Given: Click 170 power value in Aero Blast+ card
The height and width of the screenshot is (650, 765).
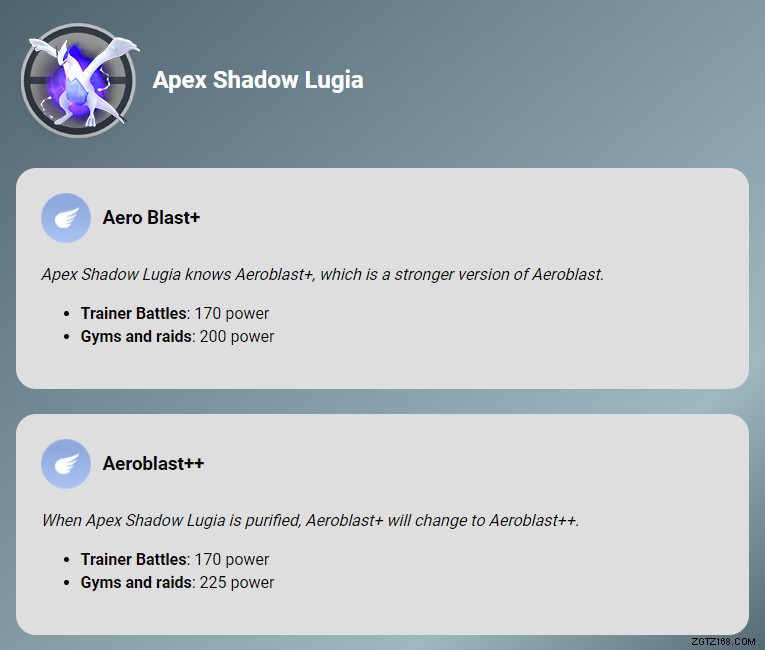Looking at the screenshot, I should [232, 313].
